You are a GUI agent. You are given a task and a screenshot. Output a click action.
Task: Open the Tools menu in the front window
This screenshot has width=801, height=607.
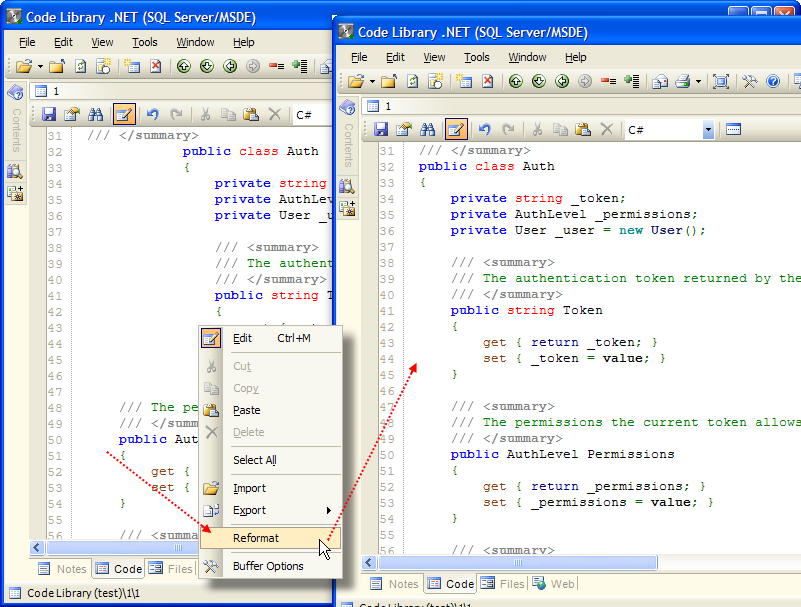[x=477, y=57]
